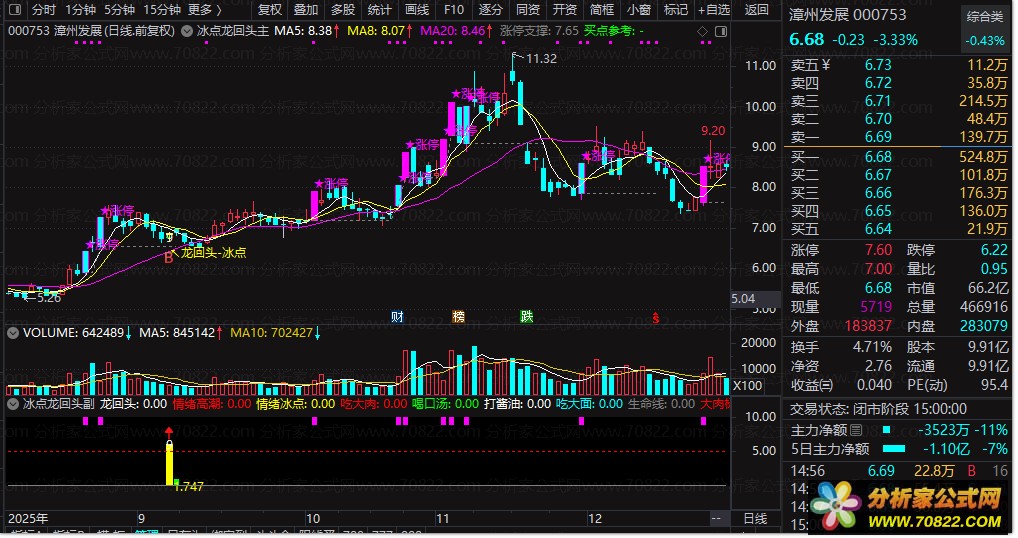Switch to 分时 intraday view
The width and height of the screenshot is (1018, 538).
click(x=43, y=10)
